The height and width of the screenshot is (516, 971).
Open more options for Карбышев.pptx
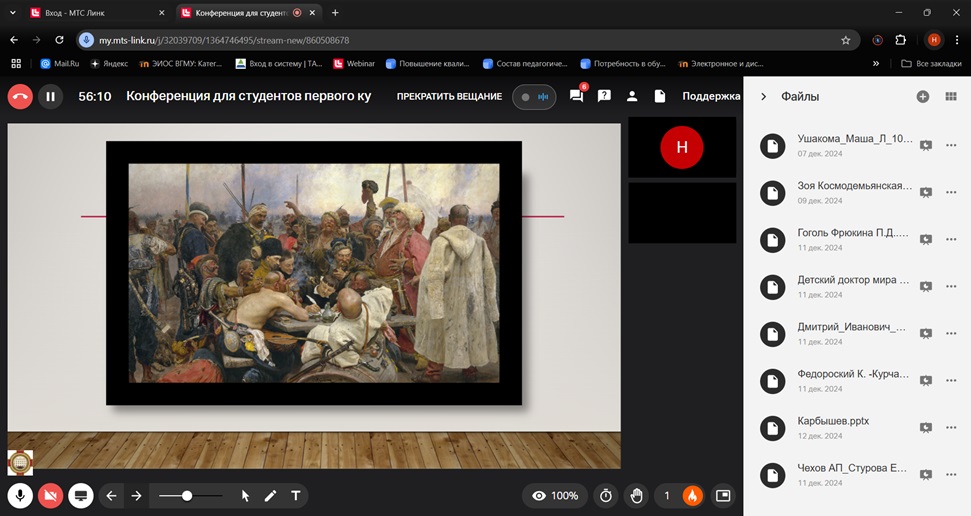coord(951,427)
